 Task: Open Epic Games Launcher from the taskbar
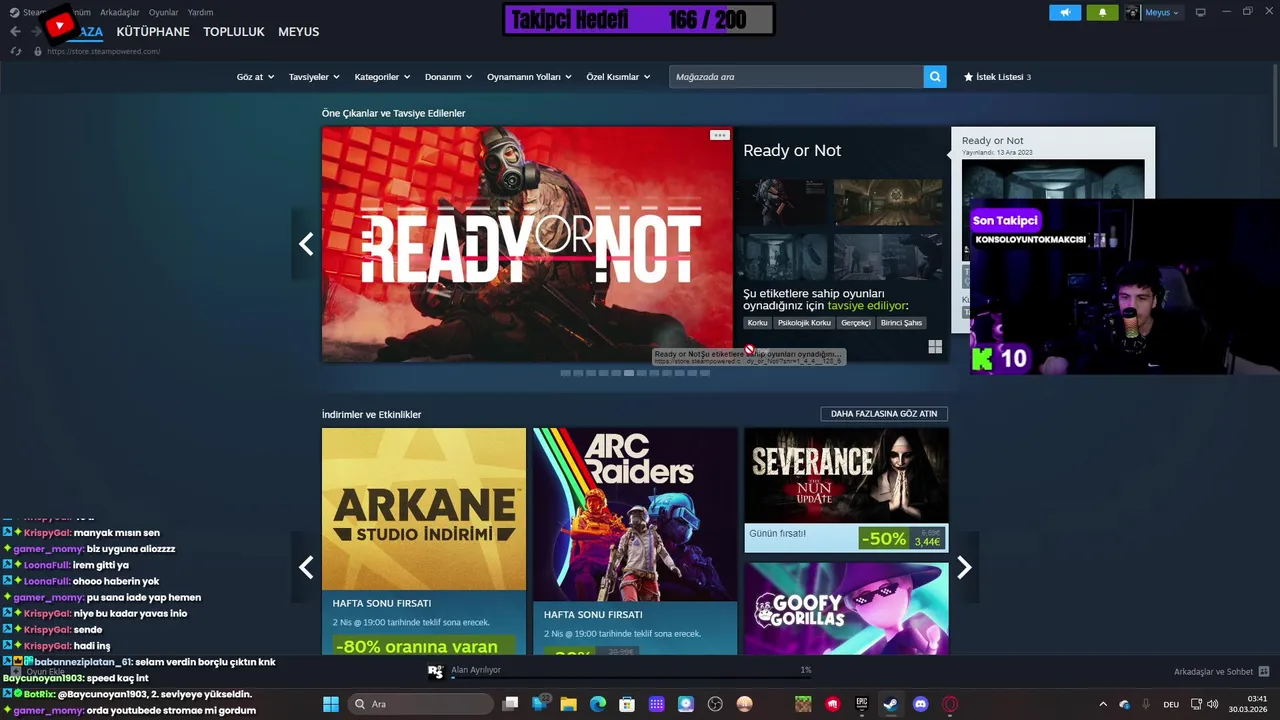click(862, 704)
